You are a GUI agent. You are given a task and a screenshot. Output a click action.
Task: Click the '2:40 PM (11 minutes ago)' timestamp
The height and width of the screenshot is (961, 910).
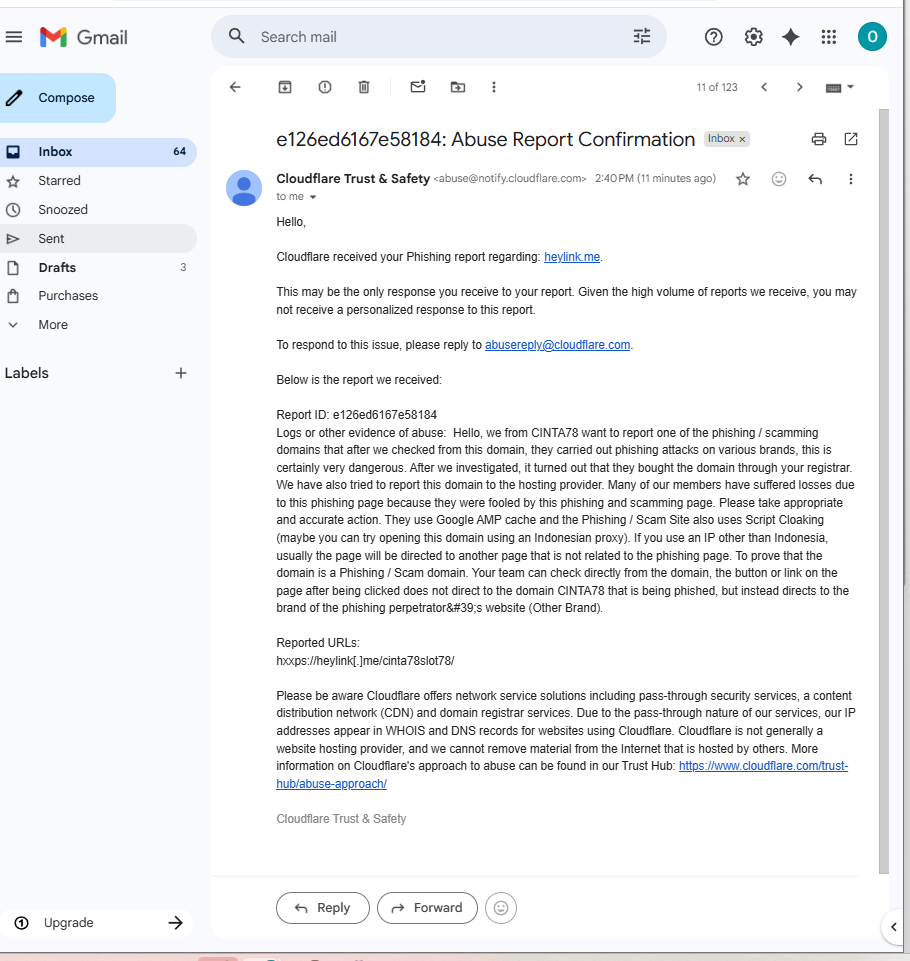click(655, 178)
